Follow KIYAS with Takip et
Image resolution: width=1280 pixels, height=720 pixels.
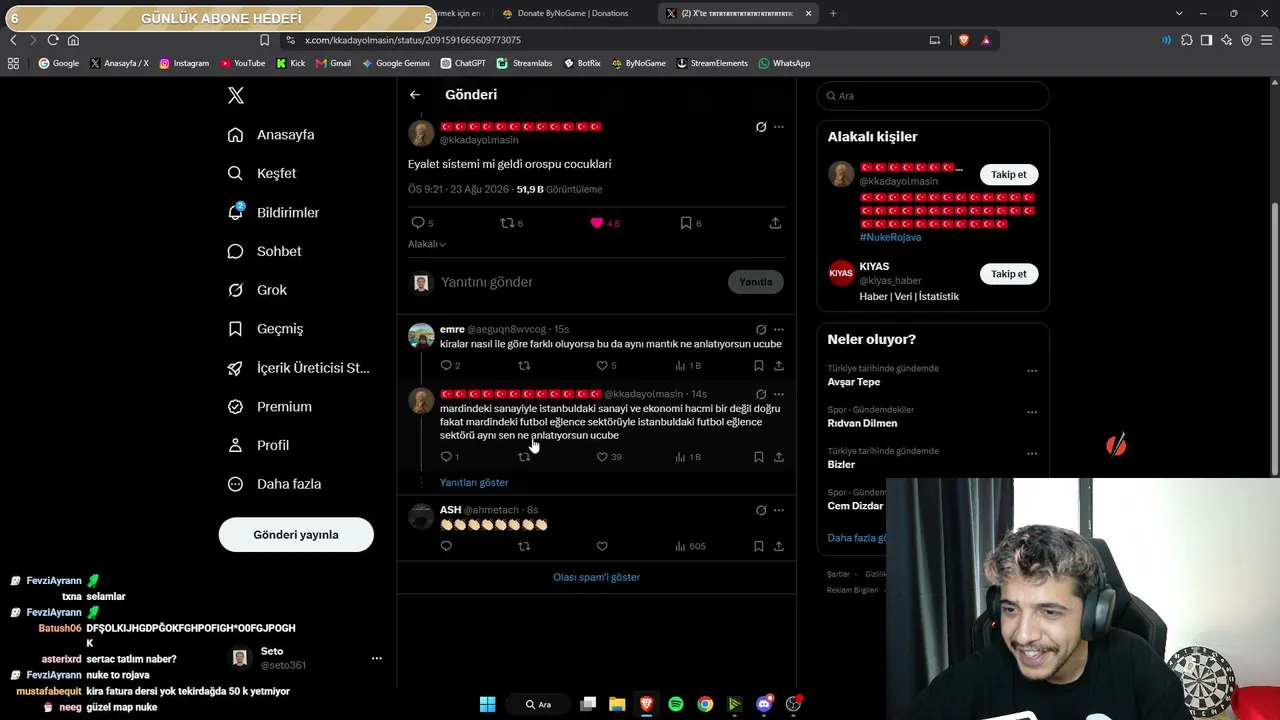click(1009, 274)
